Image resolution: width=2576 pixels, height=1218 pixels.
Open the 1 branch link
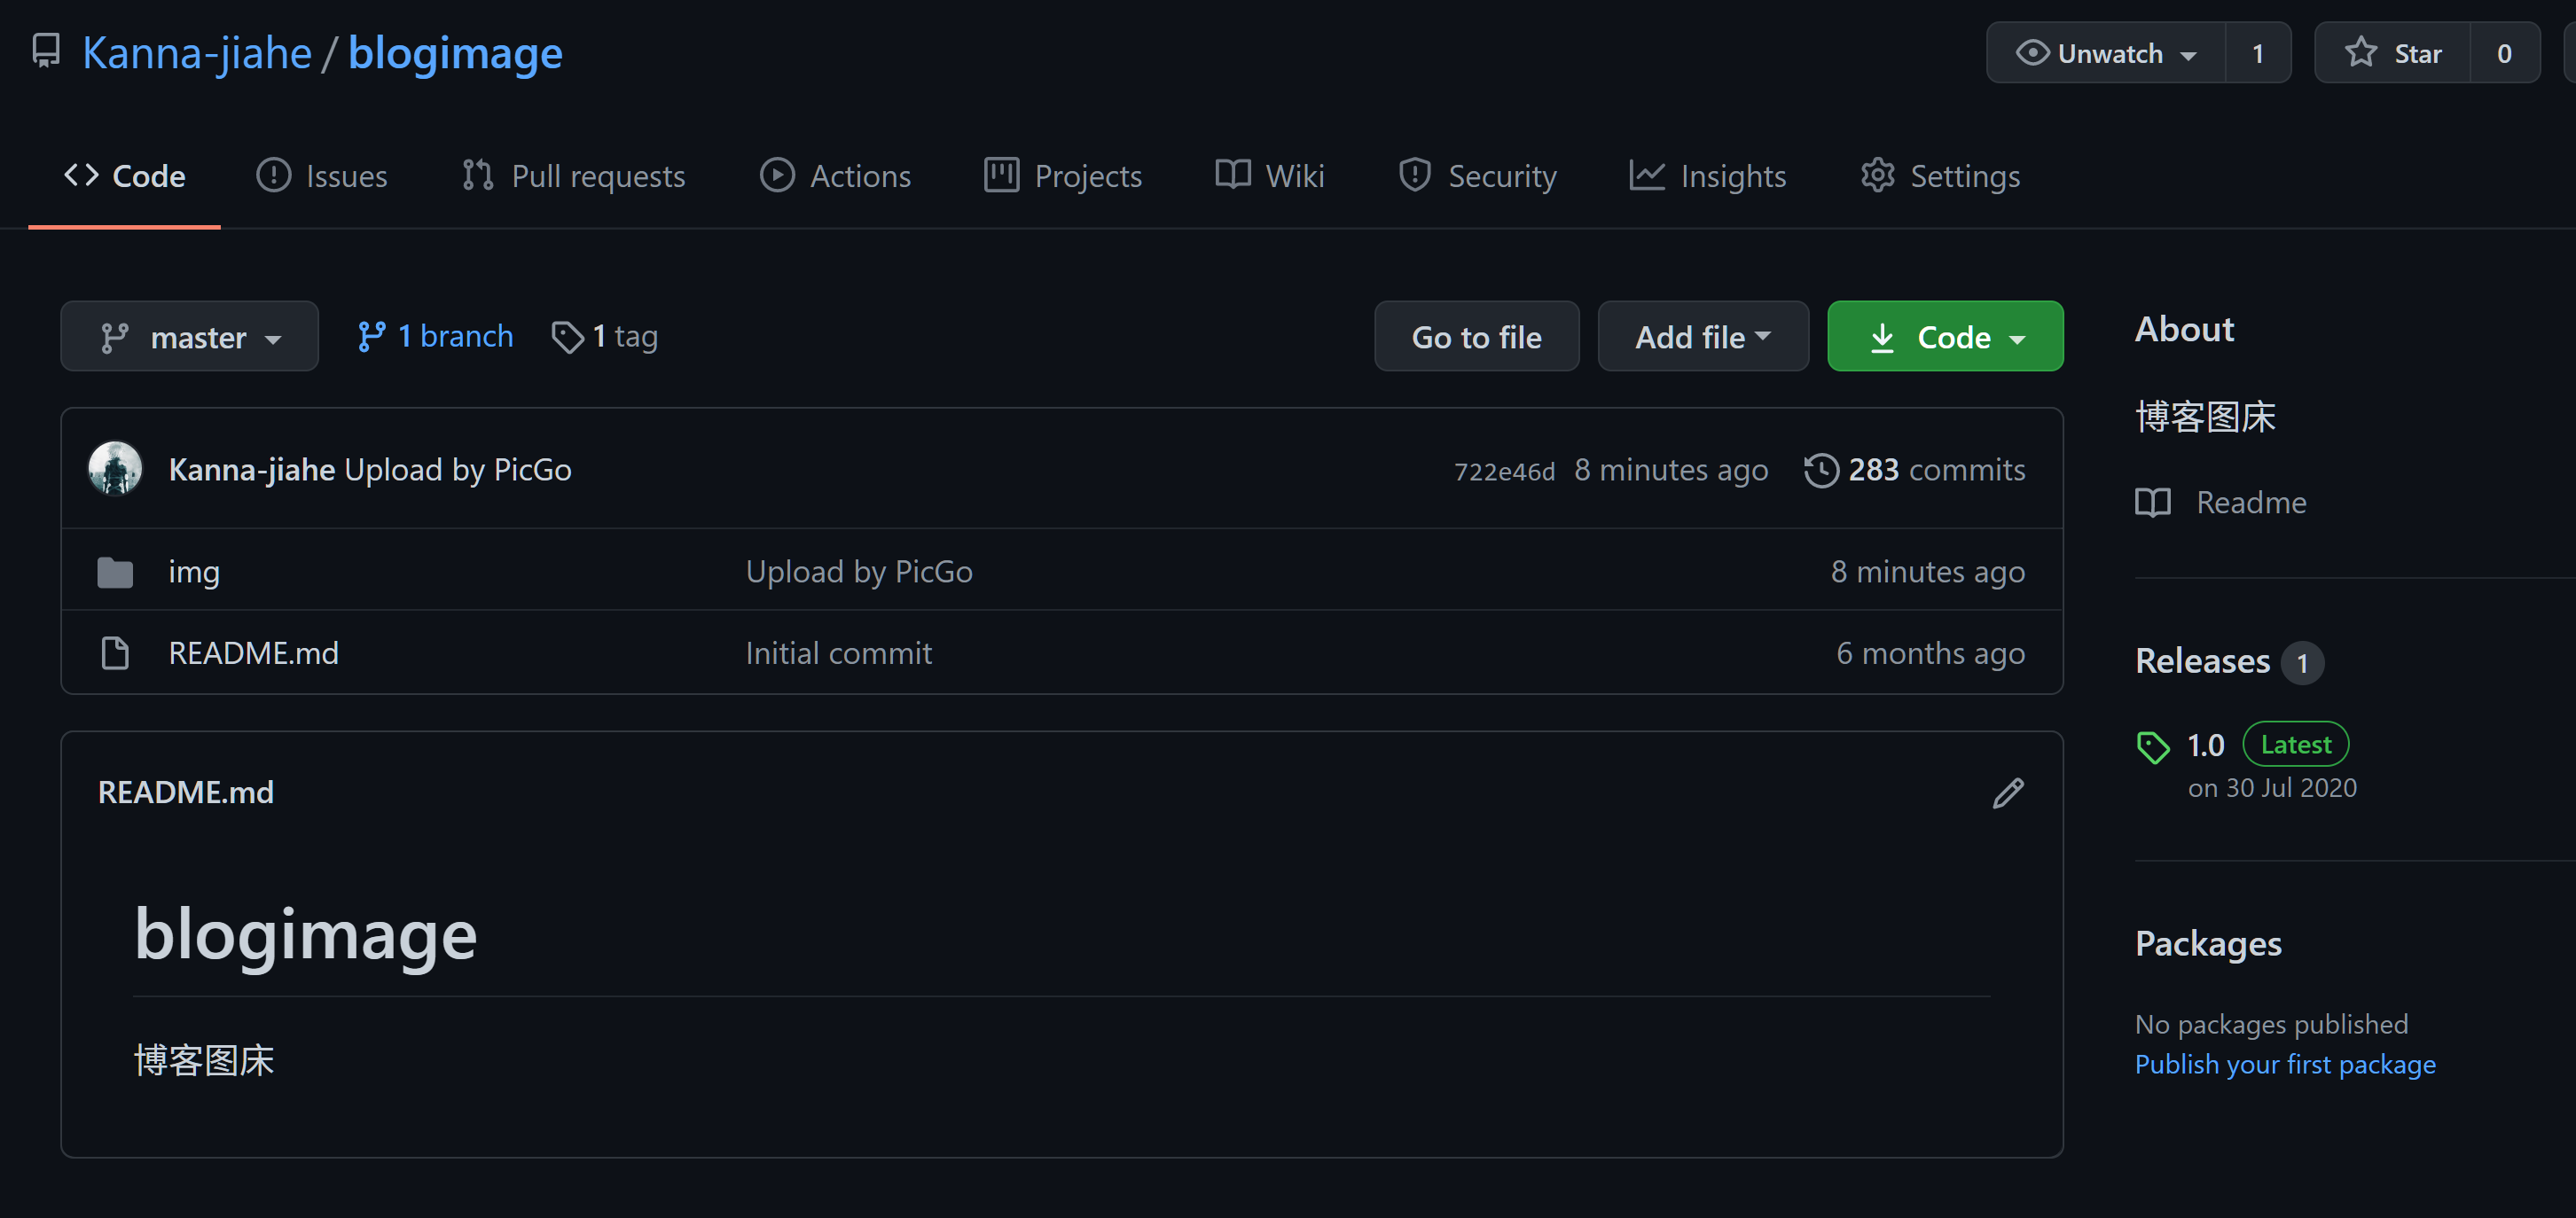pos(436,336)
